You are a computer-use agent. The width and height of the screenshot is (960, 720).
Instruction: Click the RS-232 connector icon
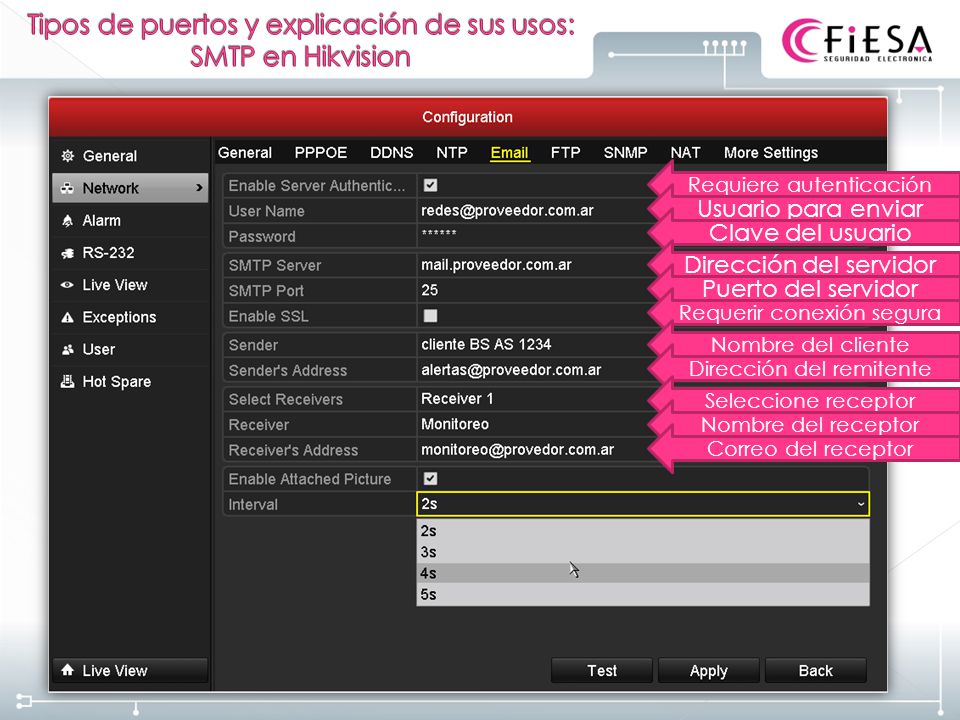(67, 253)
